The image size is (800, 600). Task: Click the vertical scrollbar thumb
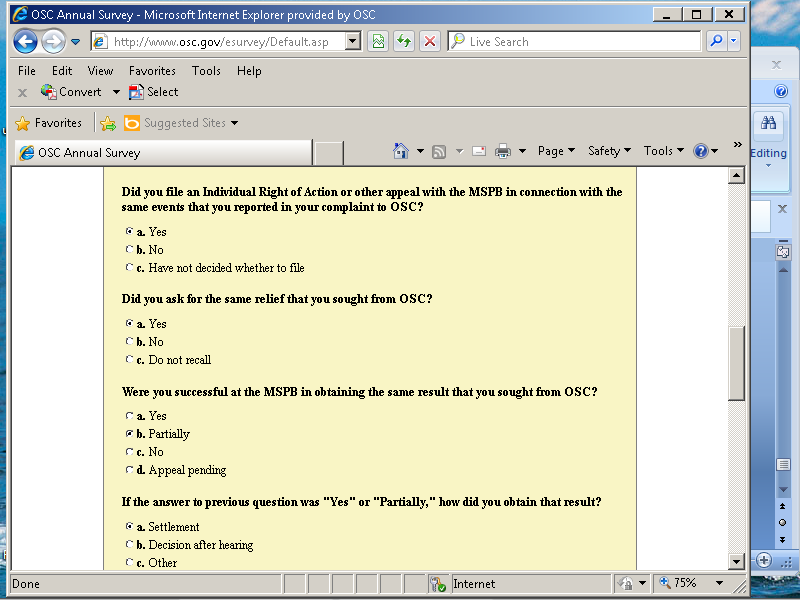(736, 363)
